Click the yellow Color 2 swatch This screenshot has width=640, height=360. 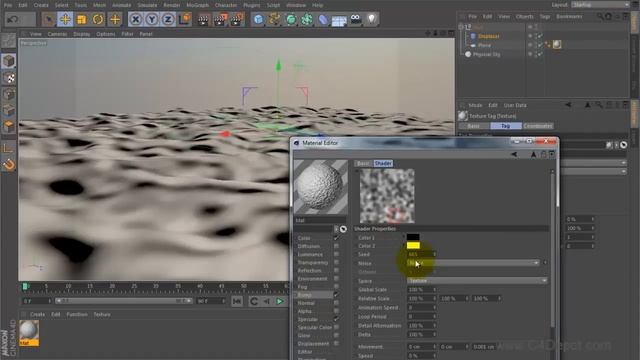pos(413,246)
